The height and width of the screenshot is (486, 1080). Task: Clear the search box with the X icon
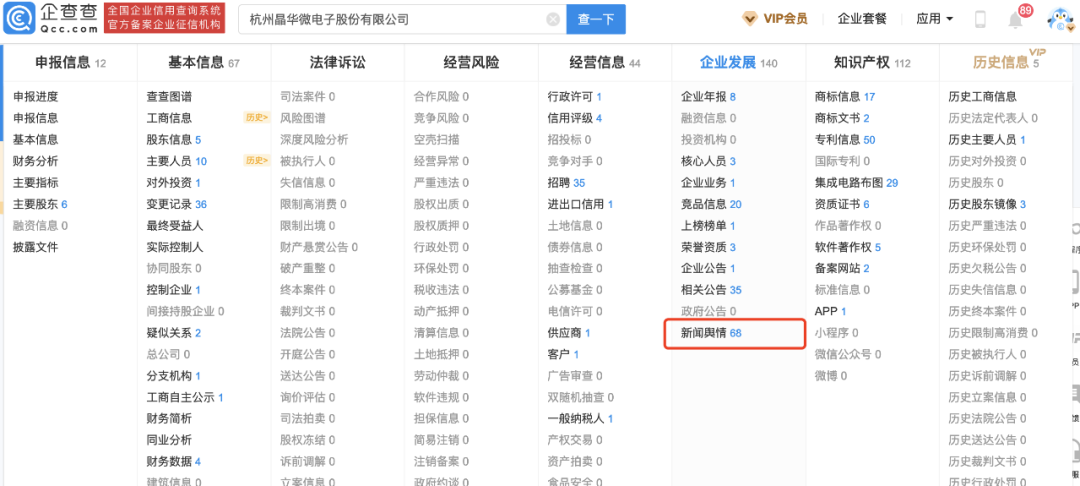click(553, 19)
